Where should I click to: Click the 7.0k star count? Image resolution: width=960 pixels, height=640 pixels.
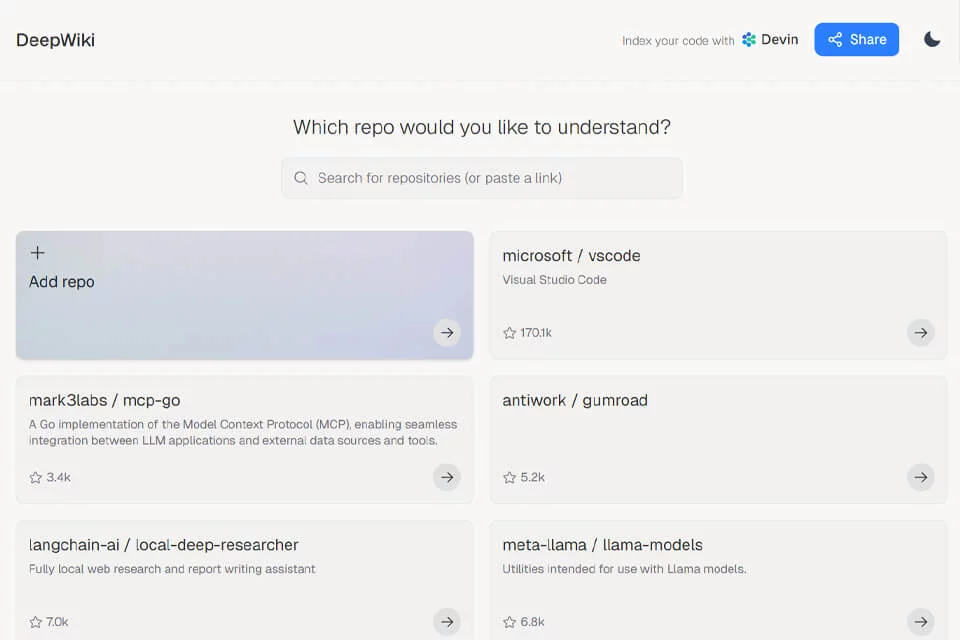[x=57, y=622]
